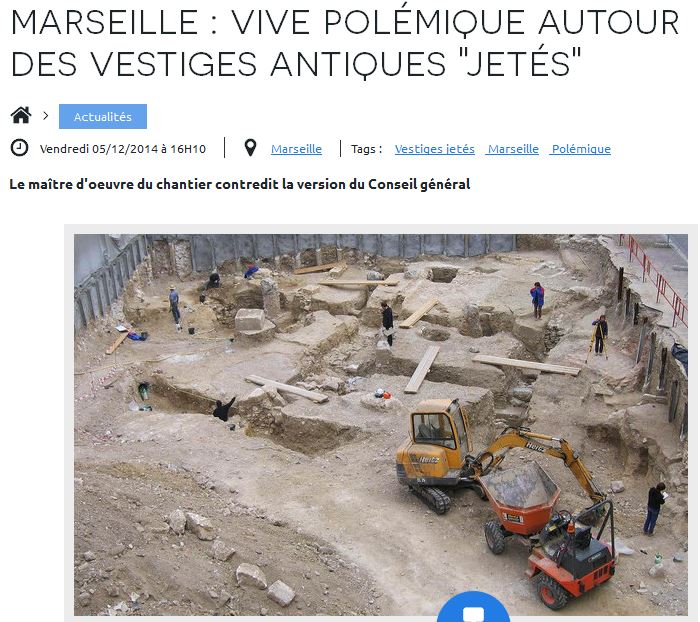Open the Actualités category

[103, 117]
